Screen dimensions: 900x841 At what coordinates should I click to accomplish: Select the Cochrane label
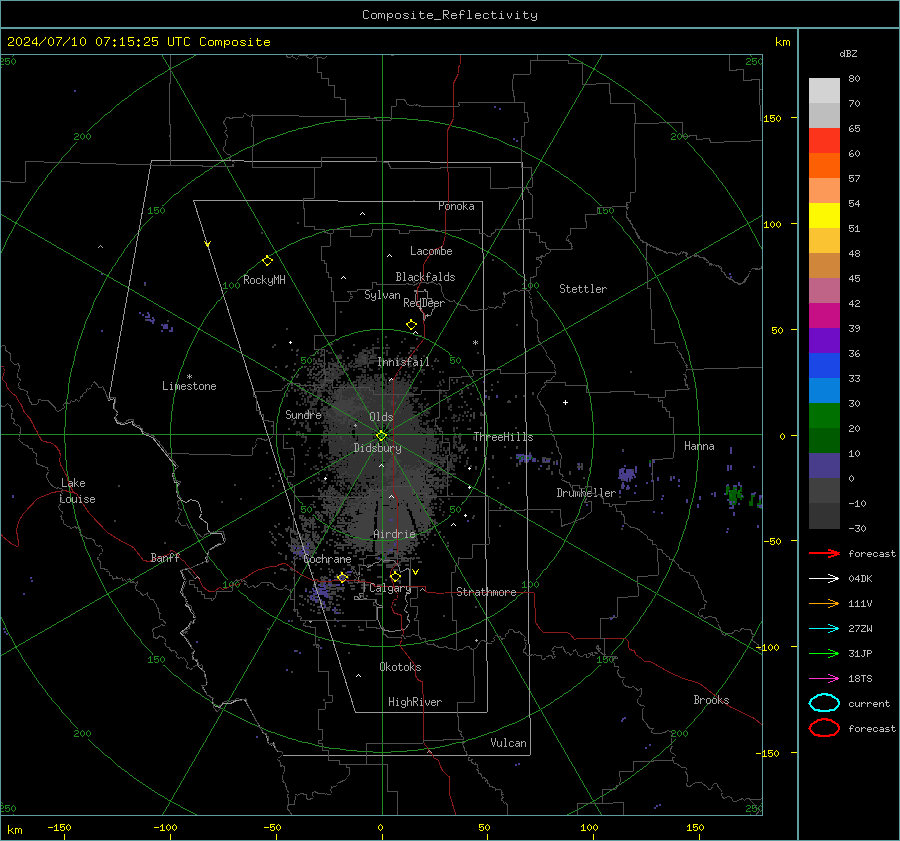coord(327,559)
